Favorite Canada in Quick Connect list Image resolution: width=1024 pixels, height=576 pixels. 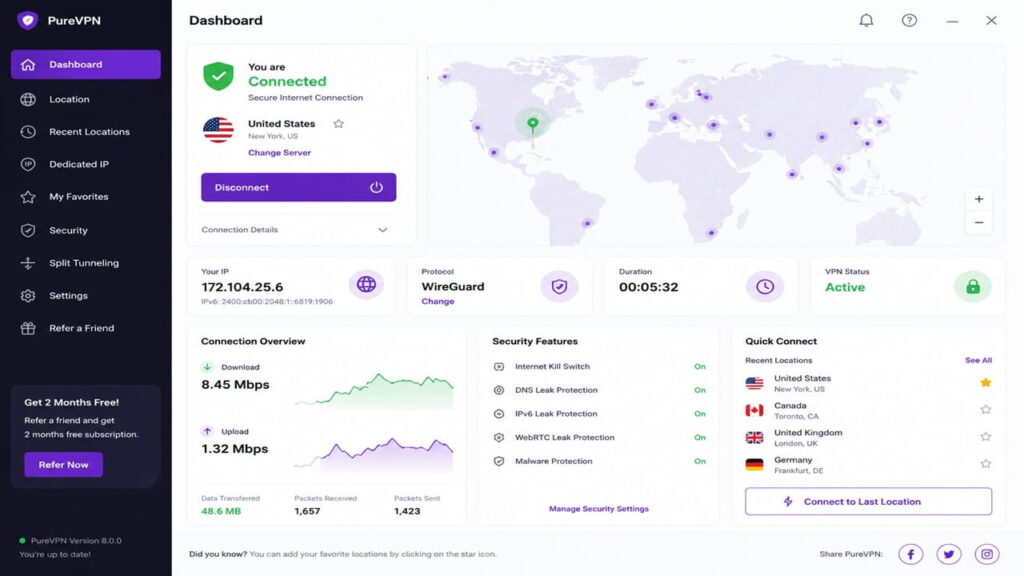click(x=985, y=409)
